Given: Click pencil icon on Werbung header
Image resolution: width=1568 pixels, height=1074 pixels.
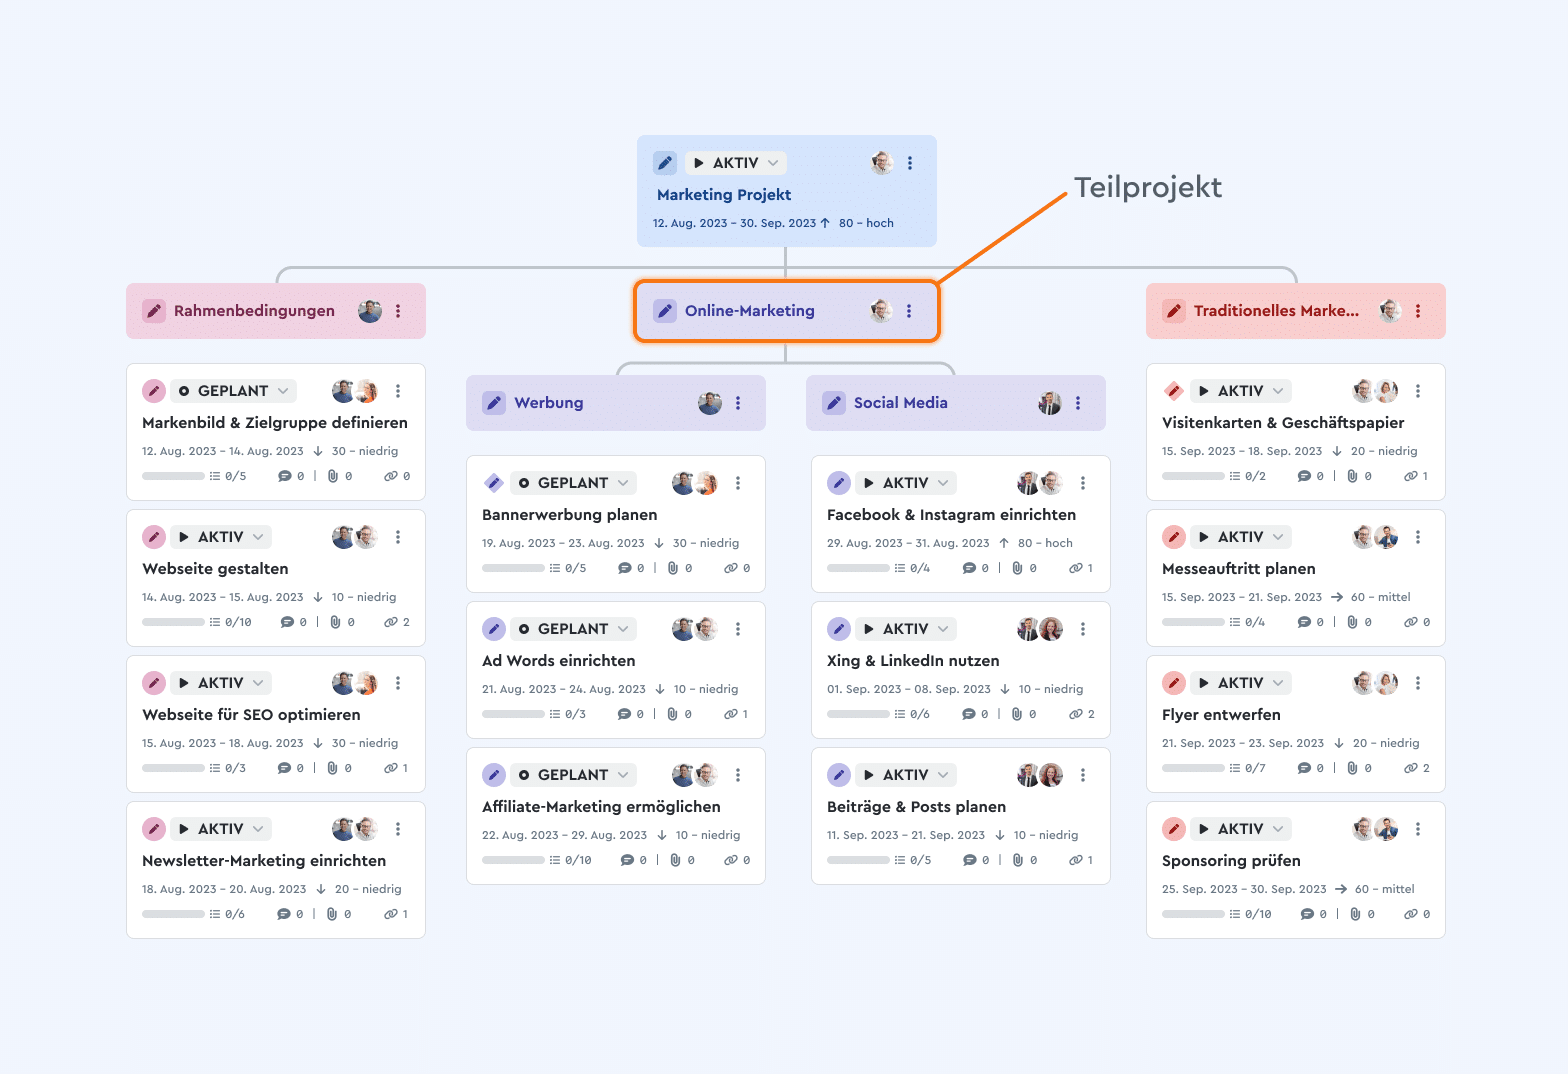Looking at the screenshot, I should pyautogui.click(x=494, y=403).
